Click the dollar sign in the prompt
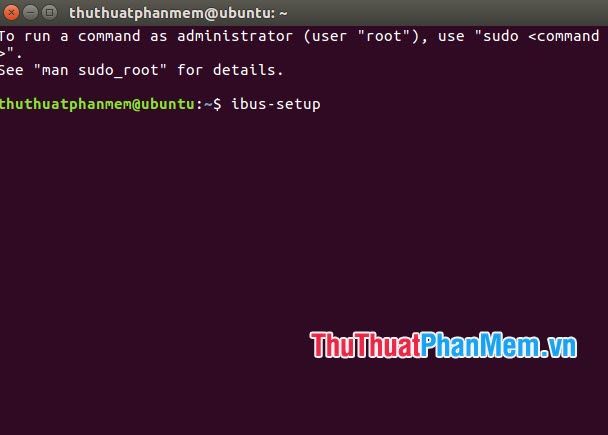This screenshot has height=435, width=608. (217, 104)
